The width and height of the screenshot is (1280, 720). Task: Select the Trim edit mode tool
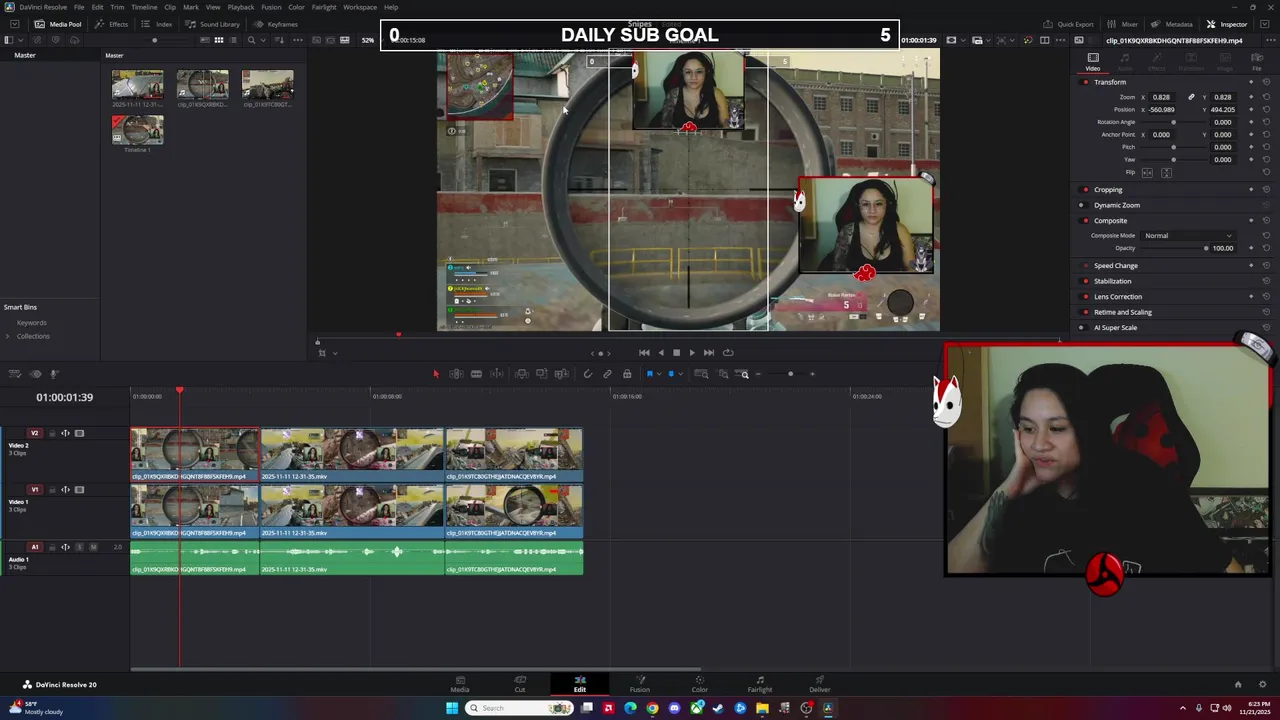[456, 374]
